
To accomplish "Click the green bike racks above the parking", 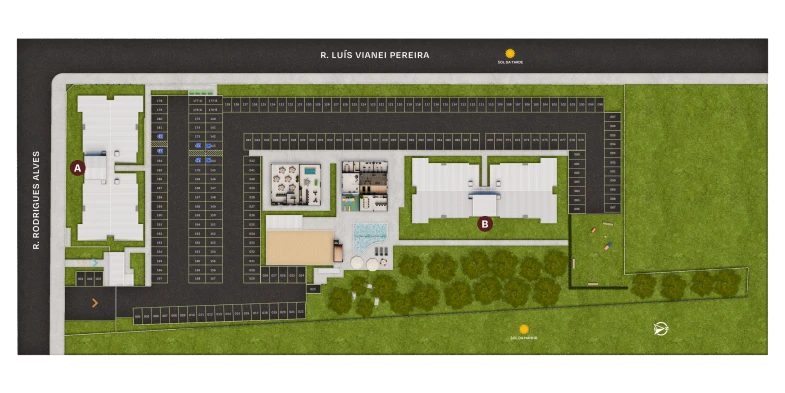I will click(x=201, y=93).
